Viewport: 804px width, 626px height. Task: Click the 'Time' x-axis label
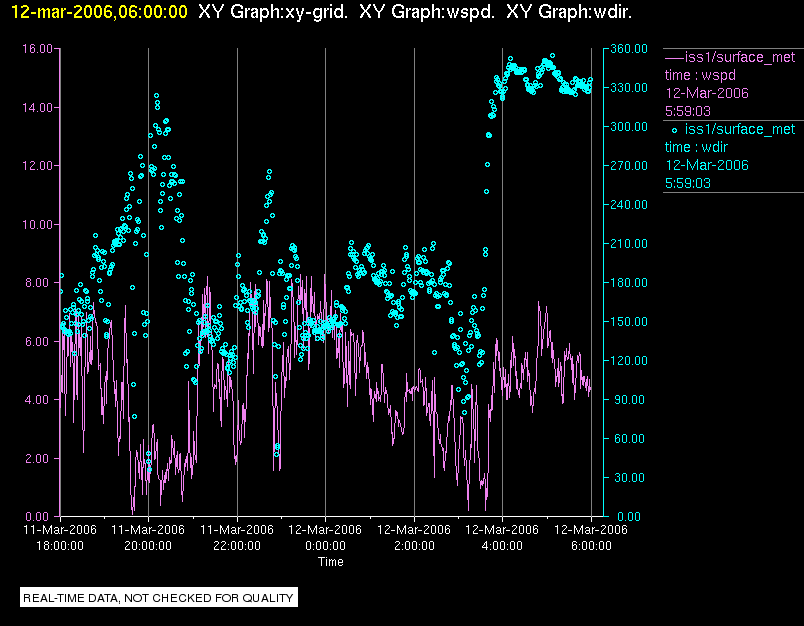coord(330,562)
